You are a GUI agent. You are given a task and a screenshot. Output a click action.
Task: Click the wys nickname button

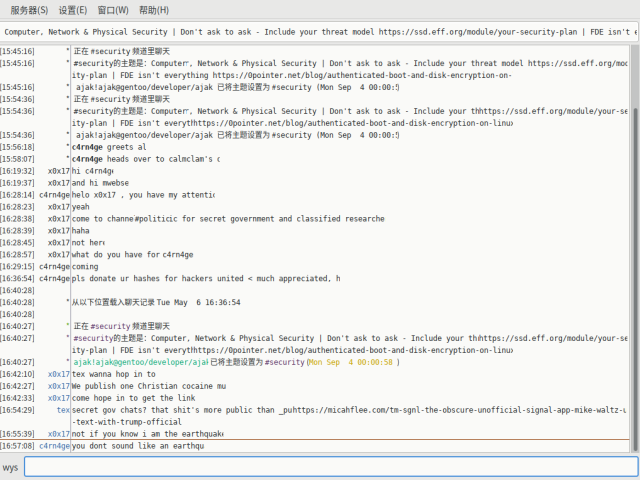click(10, 467)
